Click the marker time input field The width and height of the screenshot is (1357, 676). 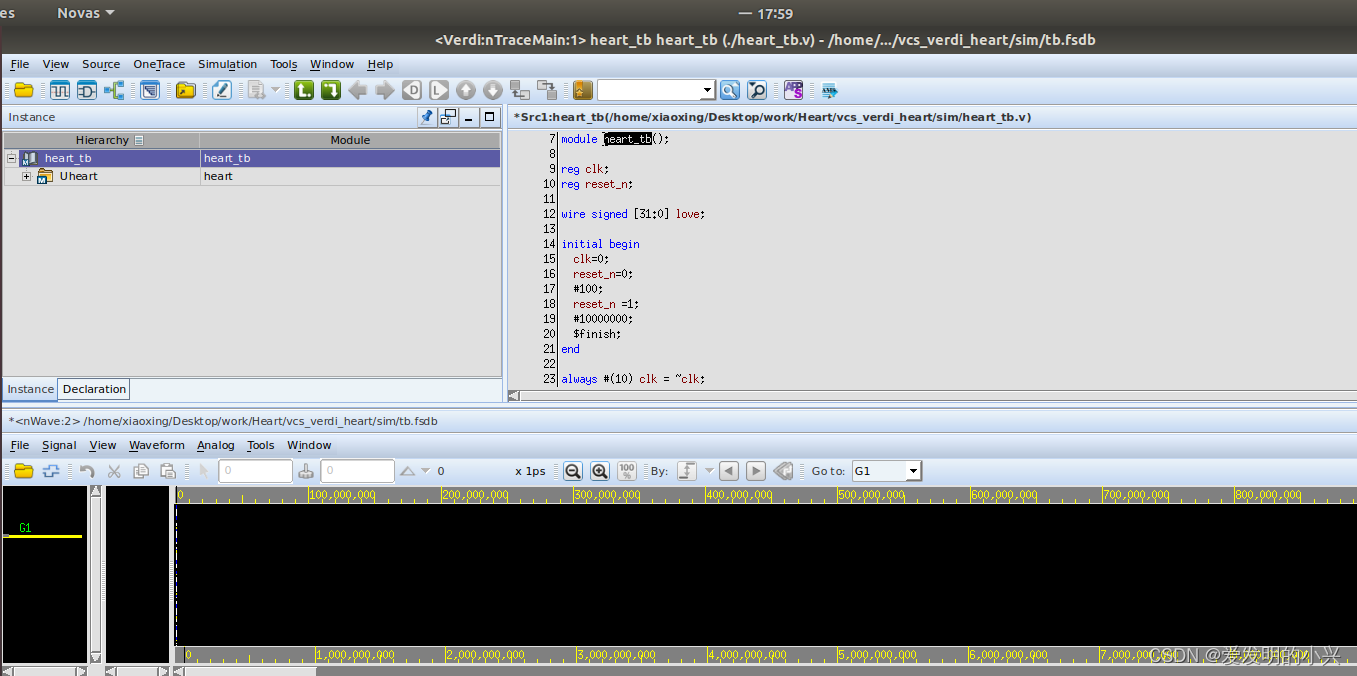coord(357,471)
